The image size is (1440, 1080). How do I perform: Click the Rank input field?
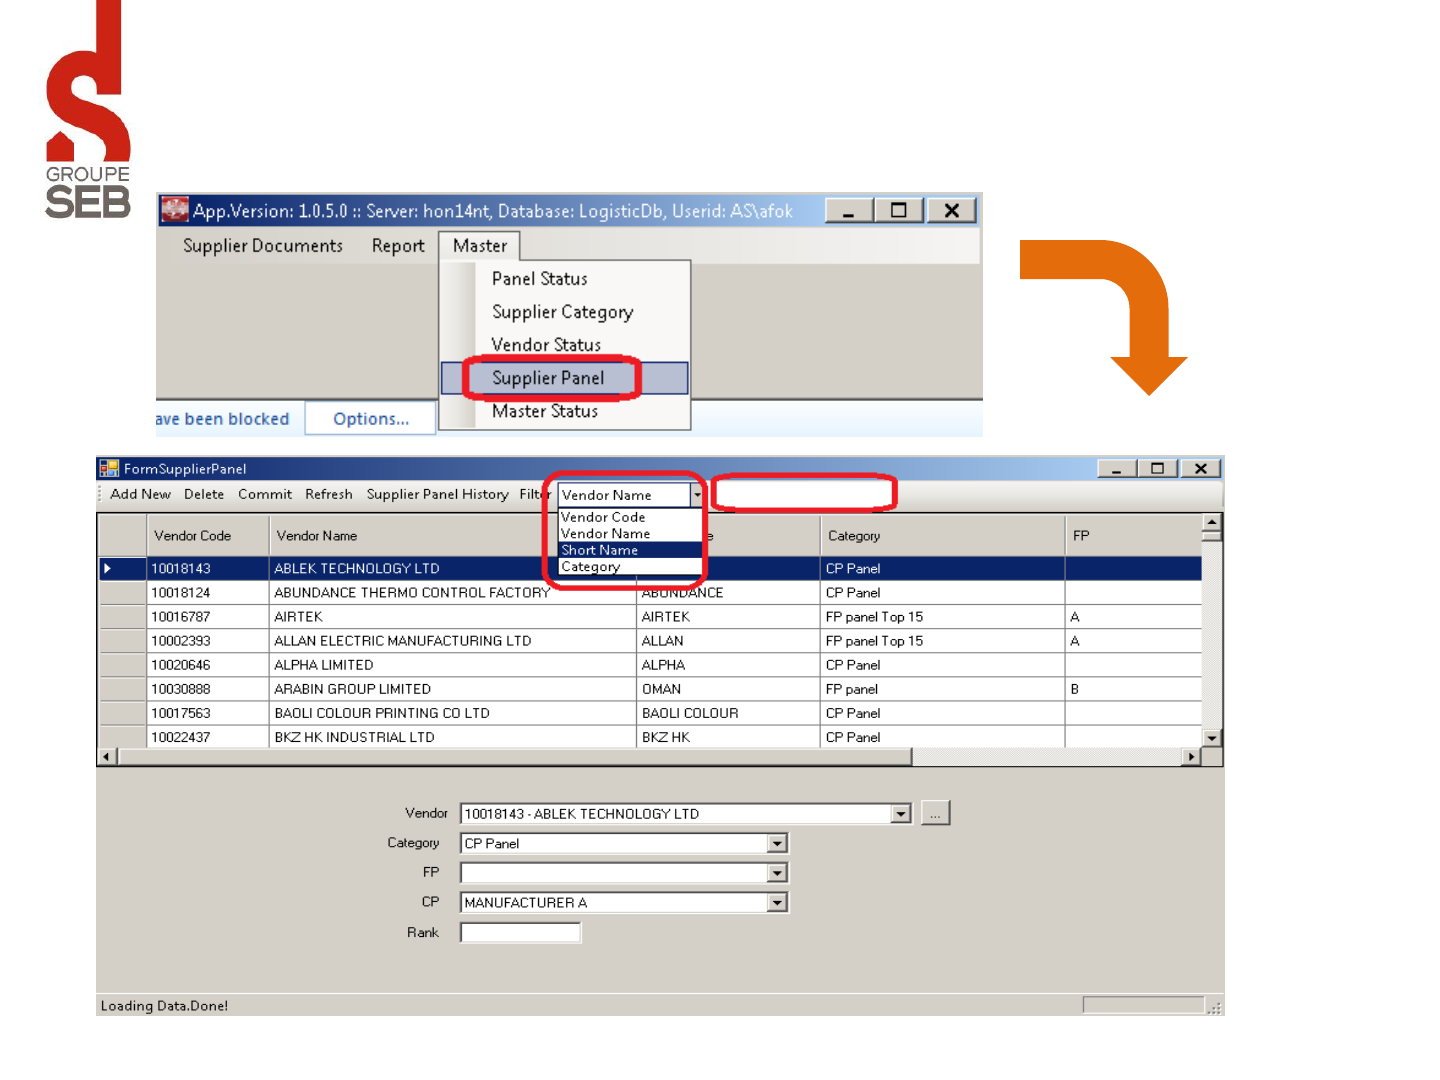click(520, 932)
